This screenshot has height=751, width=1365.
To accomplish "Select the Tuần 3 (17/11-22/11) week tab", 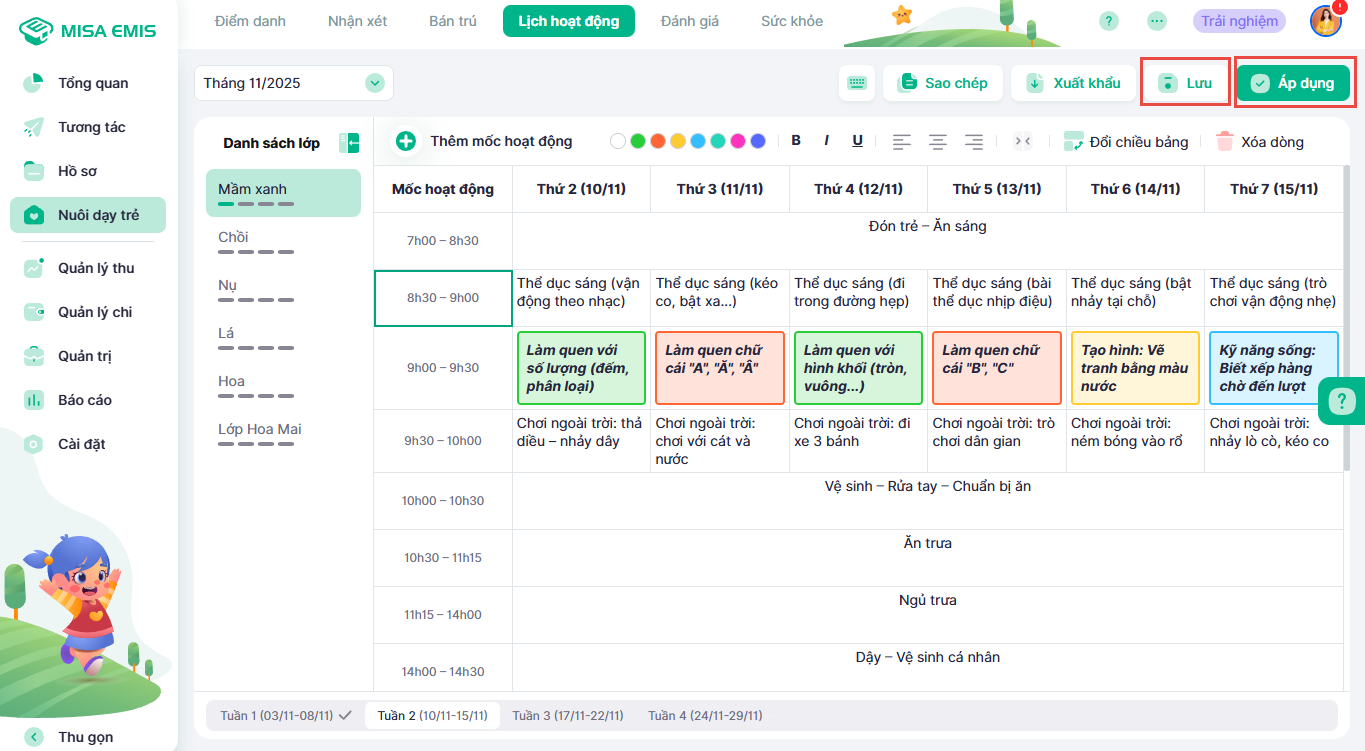I will pos(567,716).
